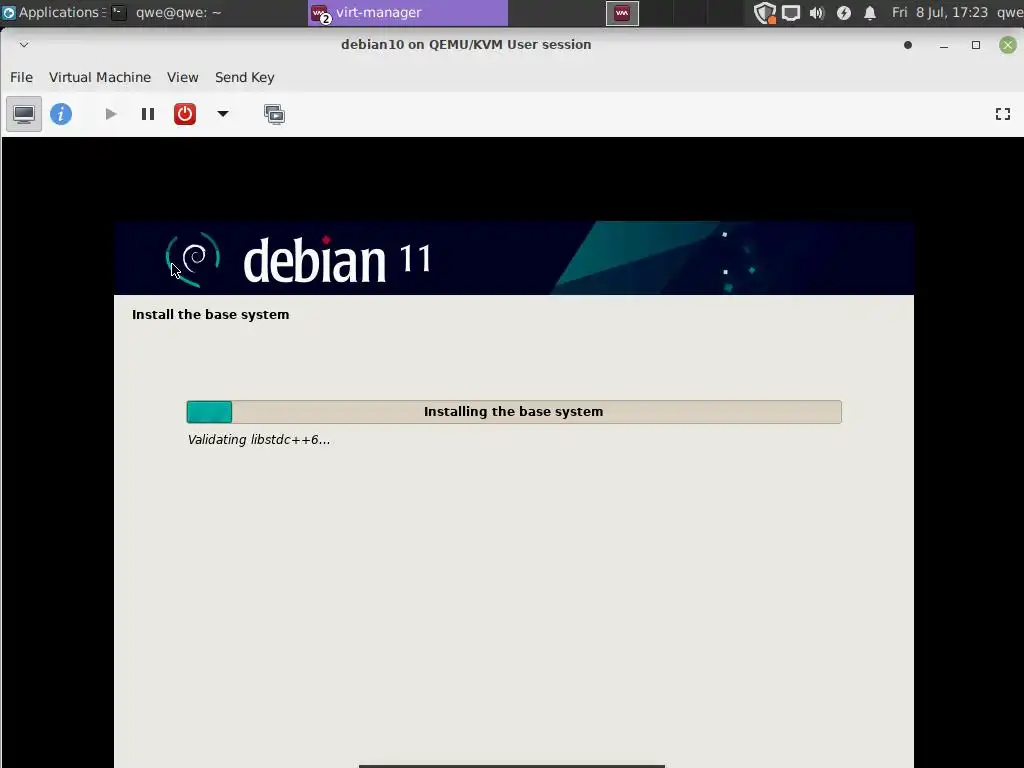The height and width of the screenshot is (768, 1024).
Task: Open manage VM snapshots icon
Action: tap(274, 114)
